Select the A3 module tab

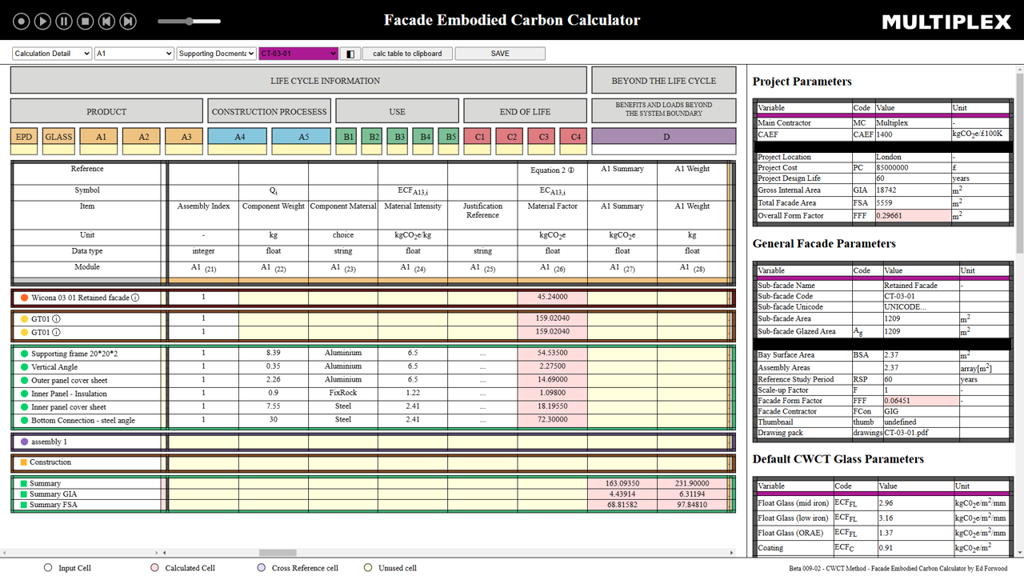point(186,136)
